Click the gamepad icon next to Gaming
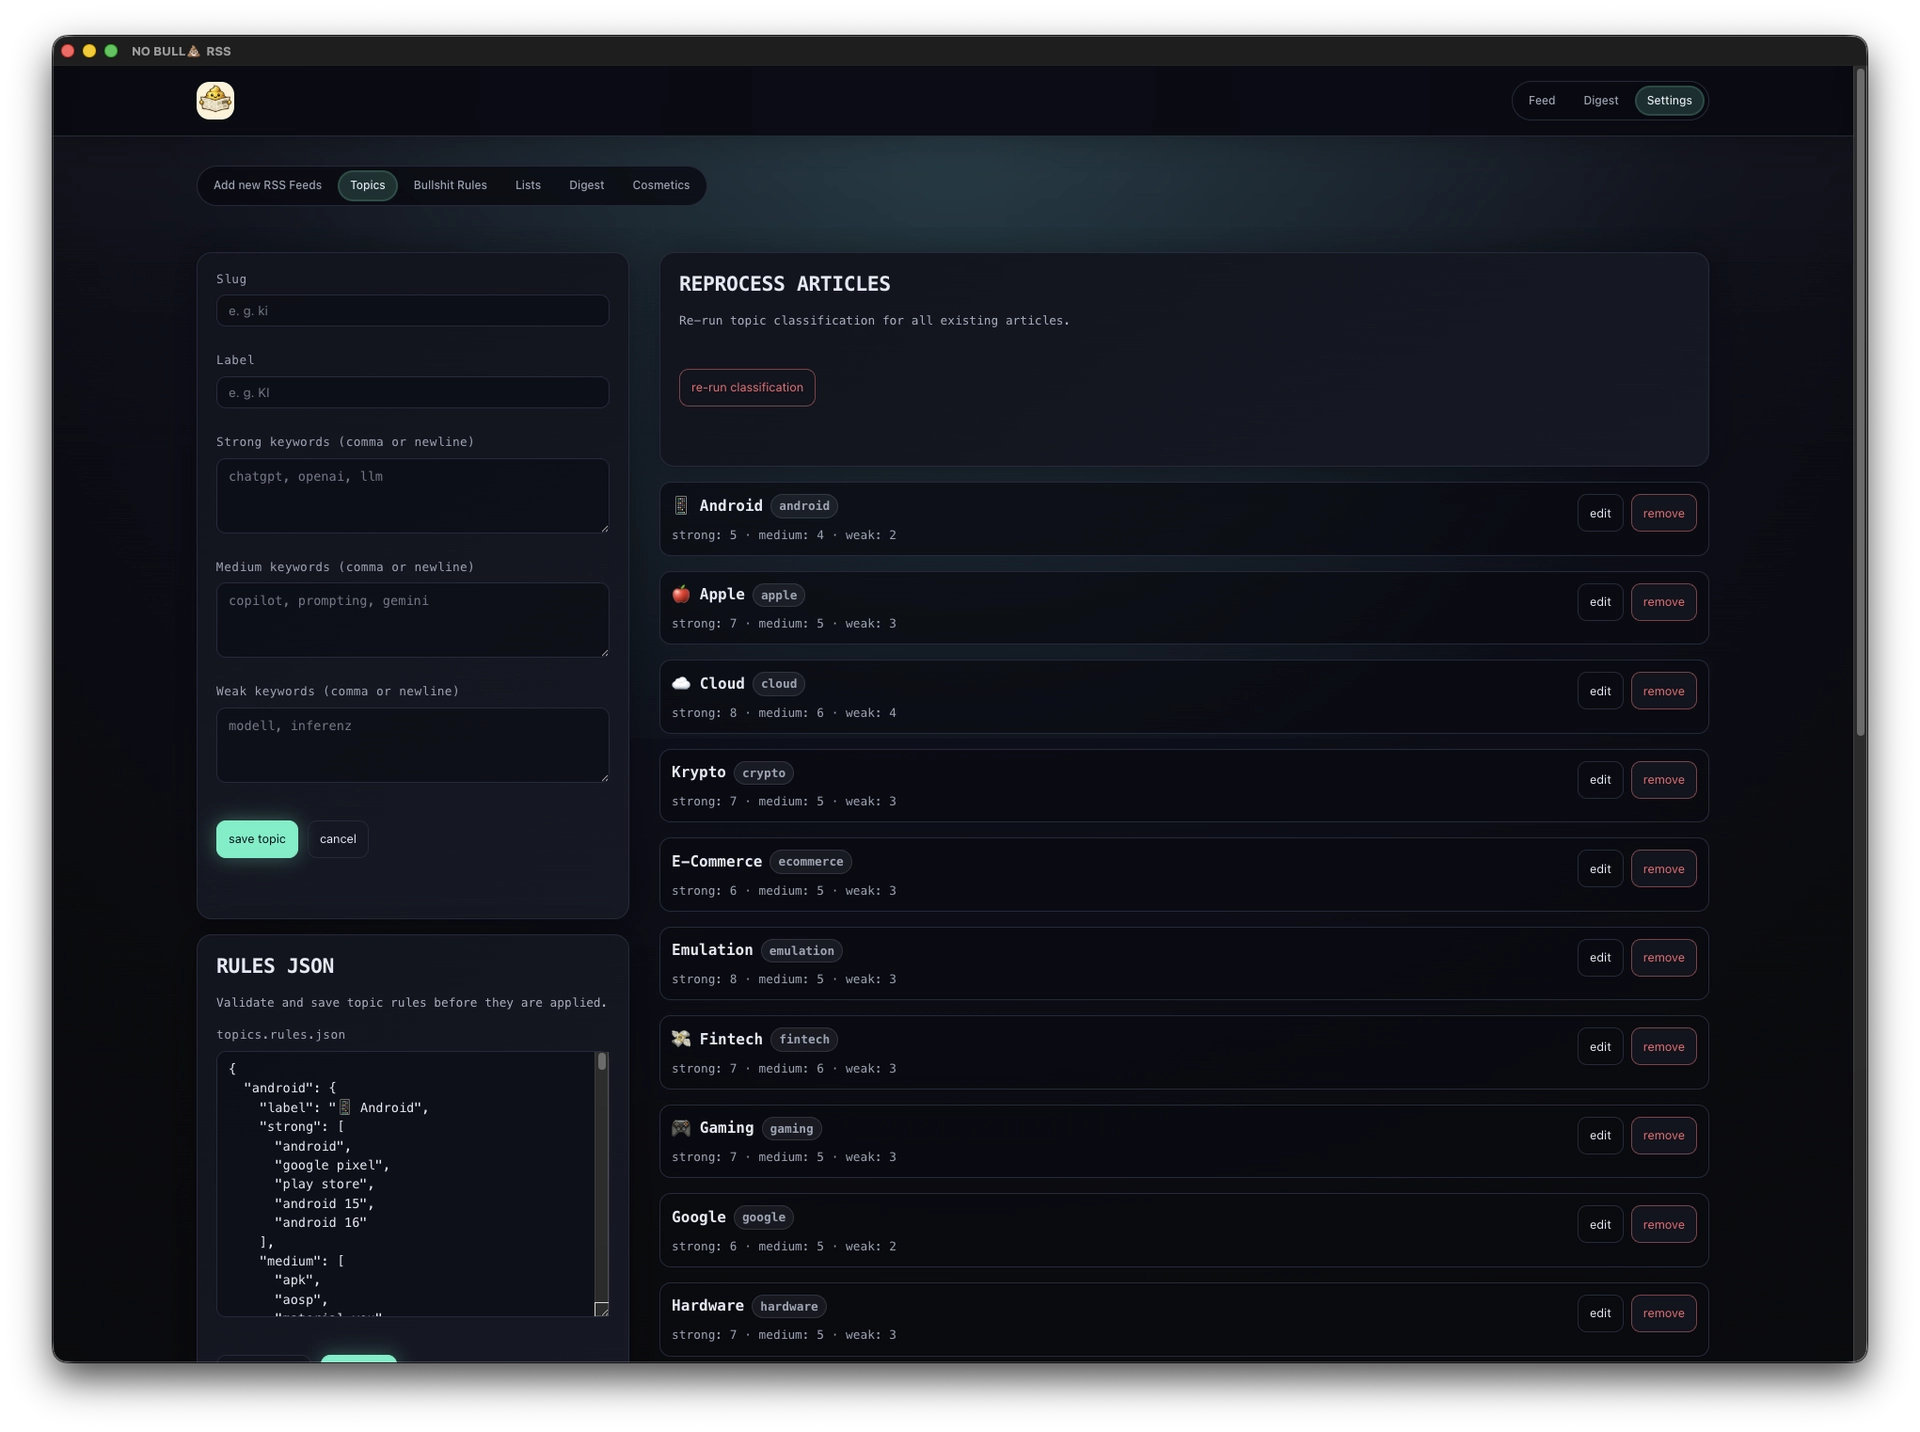Viewport: 1920px width, 1432px height. 681,1128
